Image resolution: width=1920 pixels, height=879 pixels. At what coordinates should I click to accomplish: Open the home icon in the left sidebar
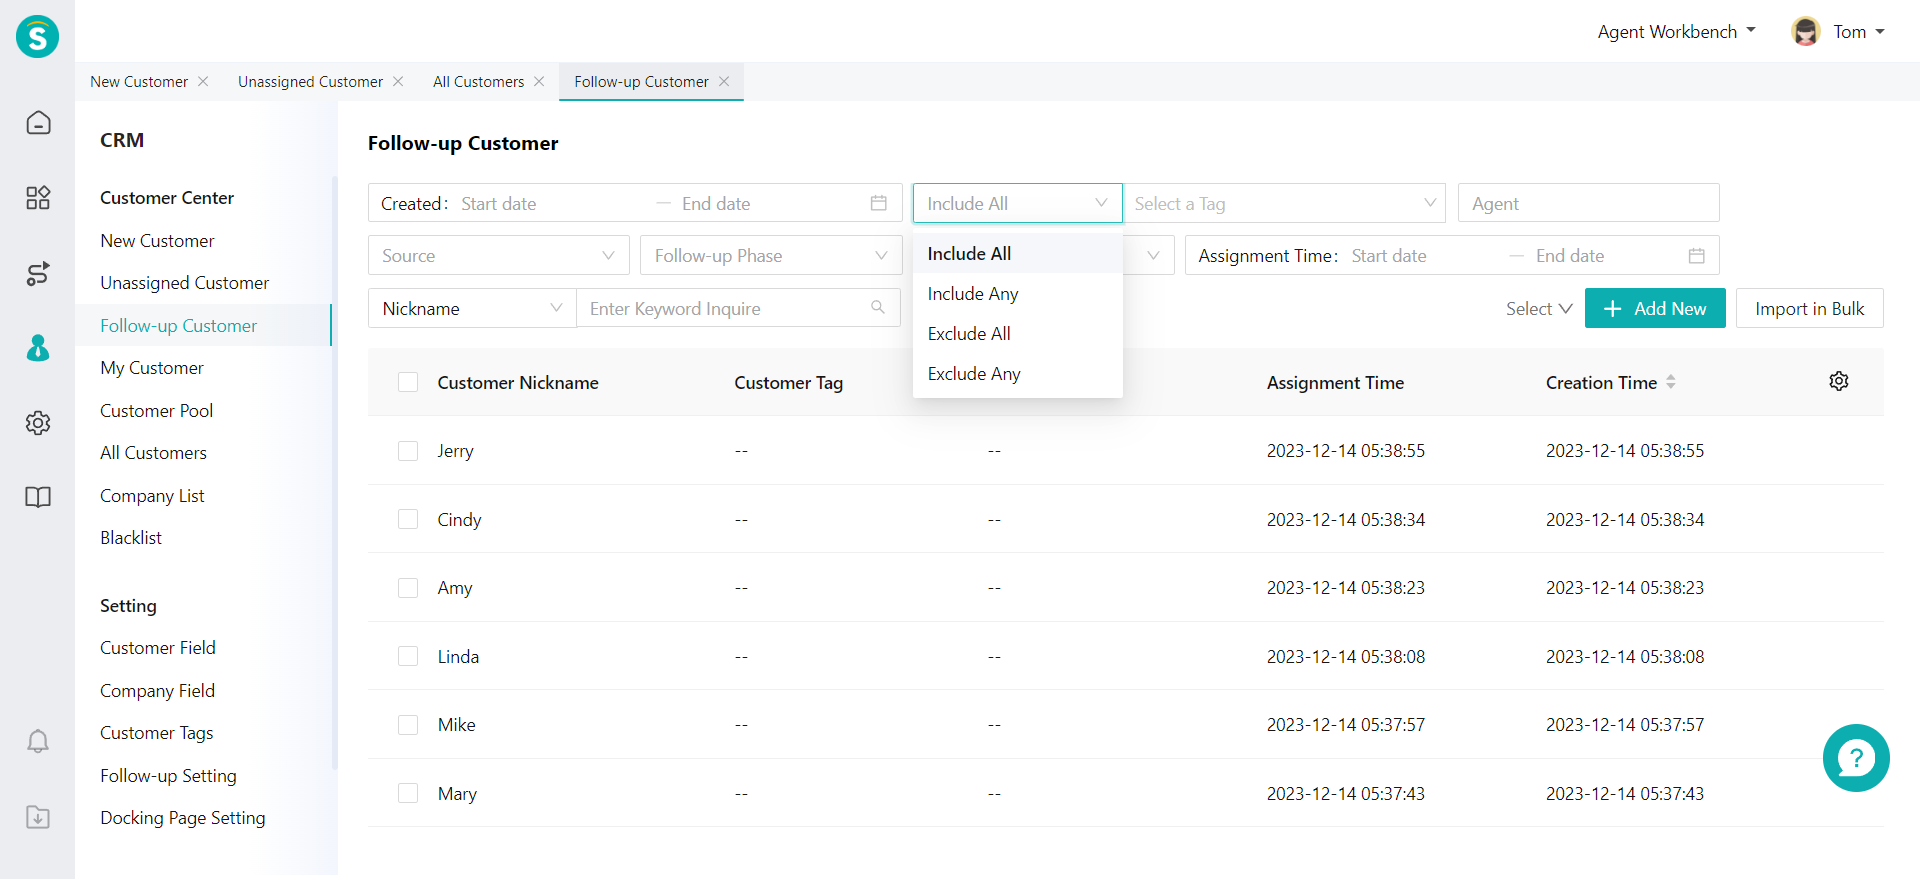coord(38,123)
